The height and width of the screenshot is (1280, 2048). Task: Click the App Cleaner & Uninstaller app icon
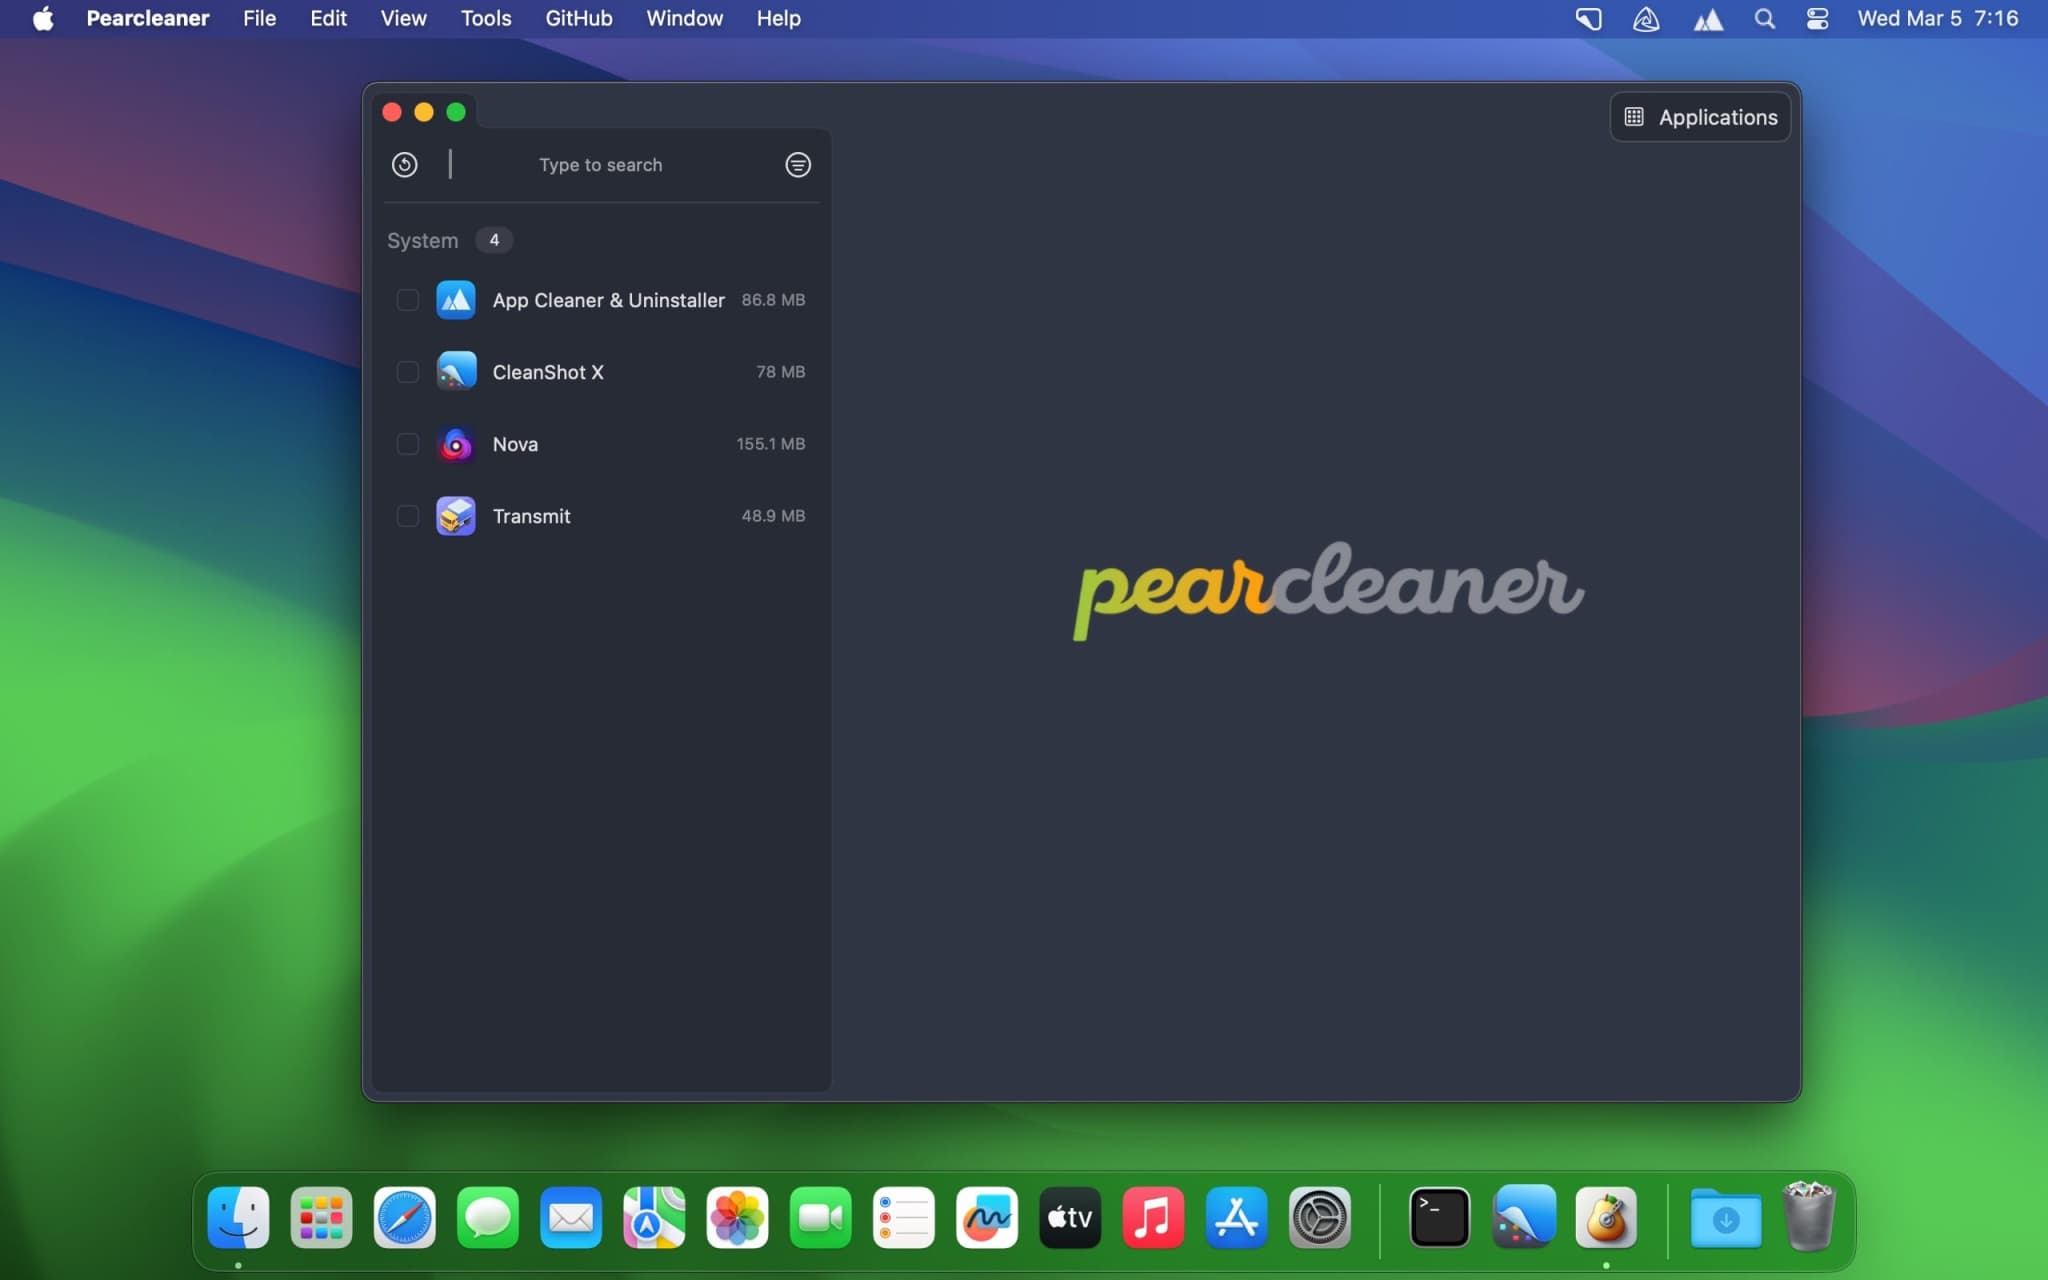pyautogui.click(x=456, y=300)
